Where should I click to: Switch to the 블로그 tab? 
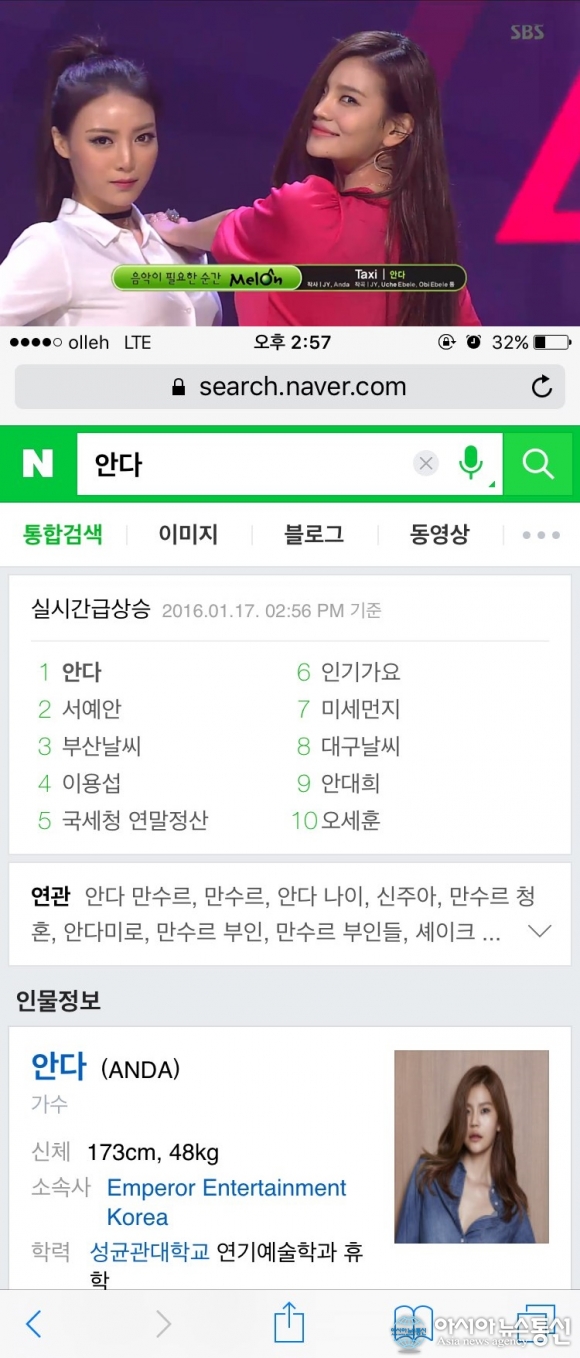[314, 534]
